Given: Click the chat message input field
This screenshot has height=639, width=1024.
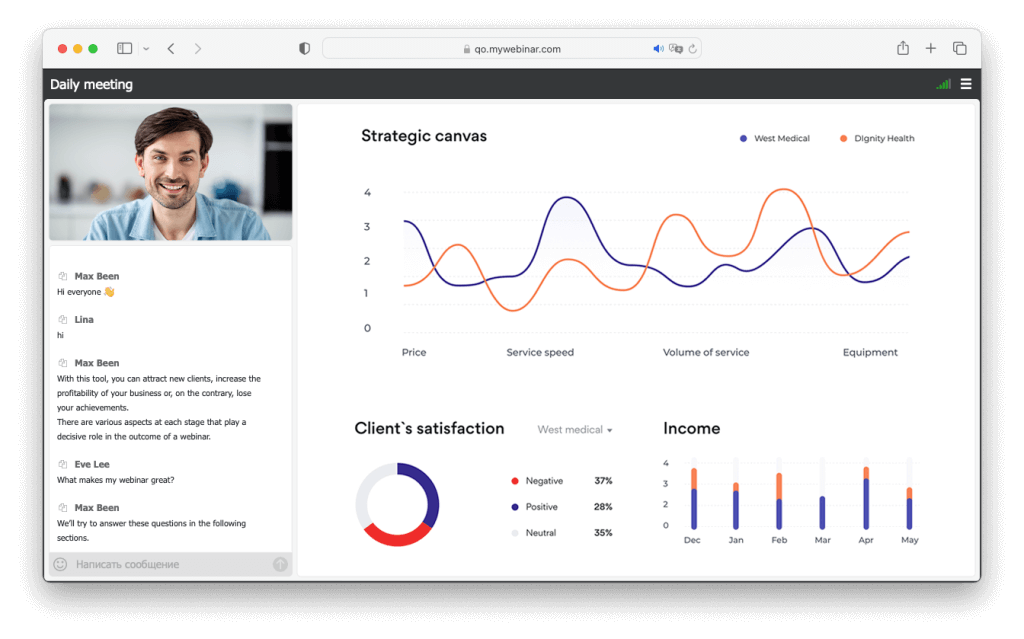Looking at the screenshot, I should (x=170, y=564).
